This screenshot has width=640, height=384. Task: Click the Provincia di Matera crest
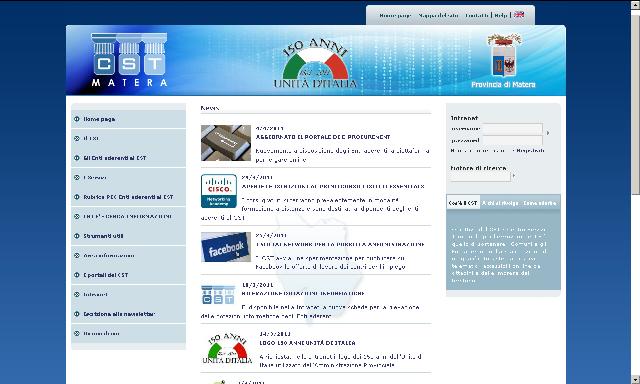coord(504,56)
